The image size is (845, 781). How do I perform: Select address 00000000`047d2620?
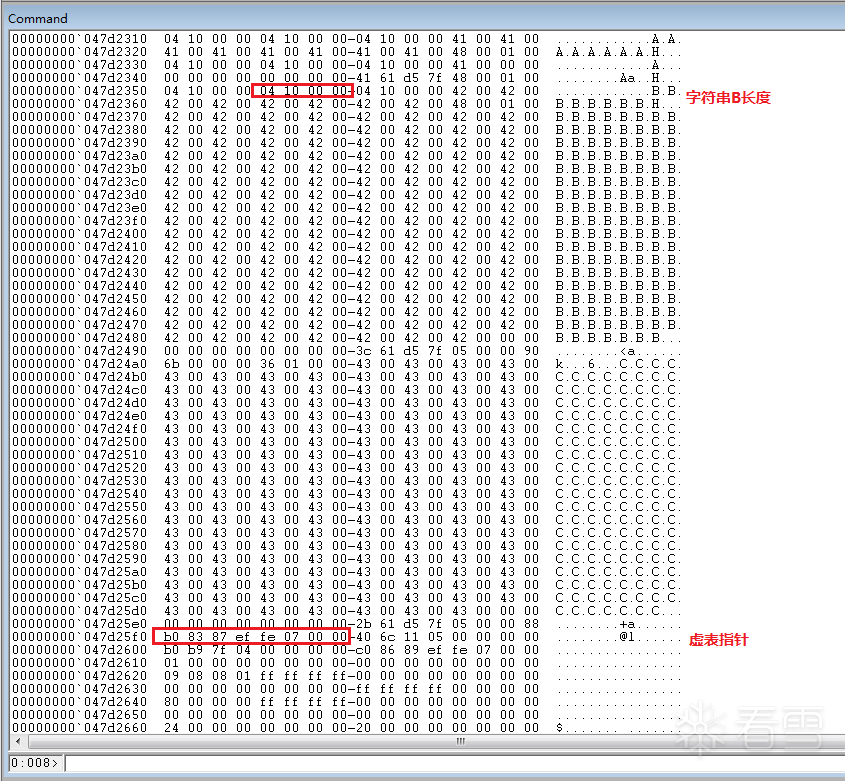(79, 675)
